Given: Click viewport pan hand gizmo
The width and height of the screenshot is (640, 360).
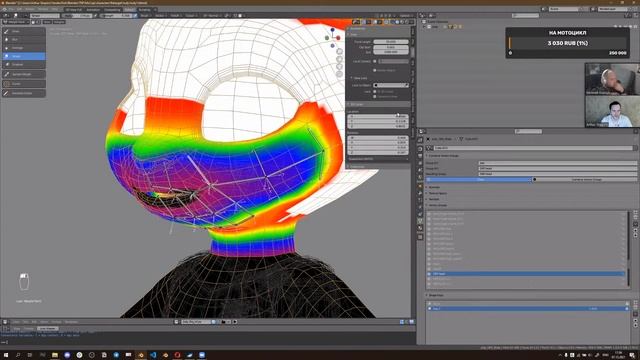Looking at the screenshot, I should (x=340, y=59).
